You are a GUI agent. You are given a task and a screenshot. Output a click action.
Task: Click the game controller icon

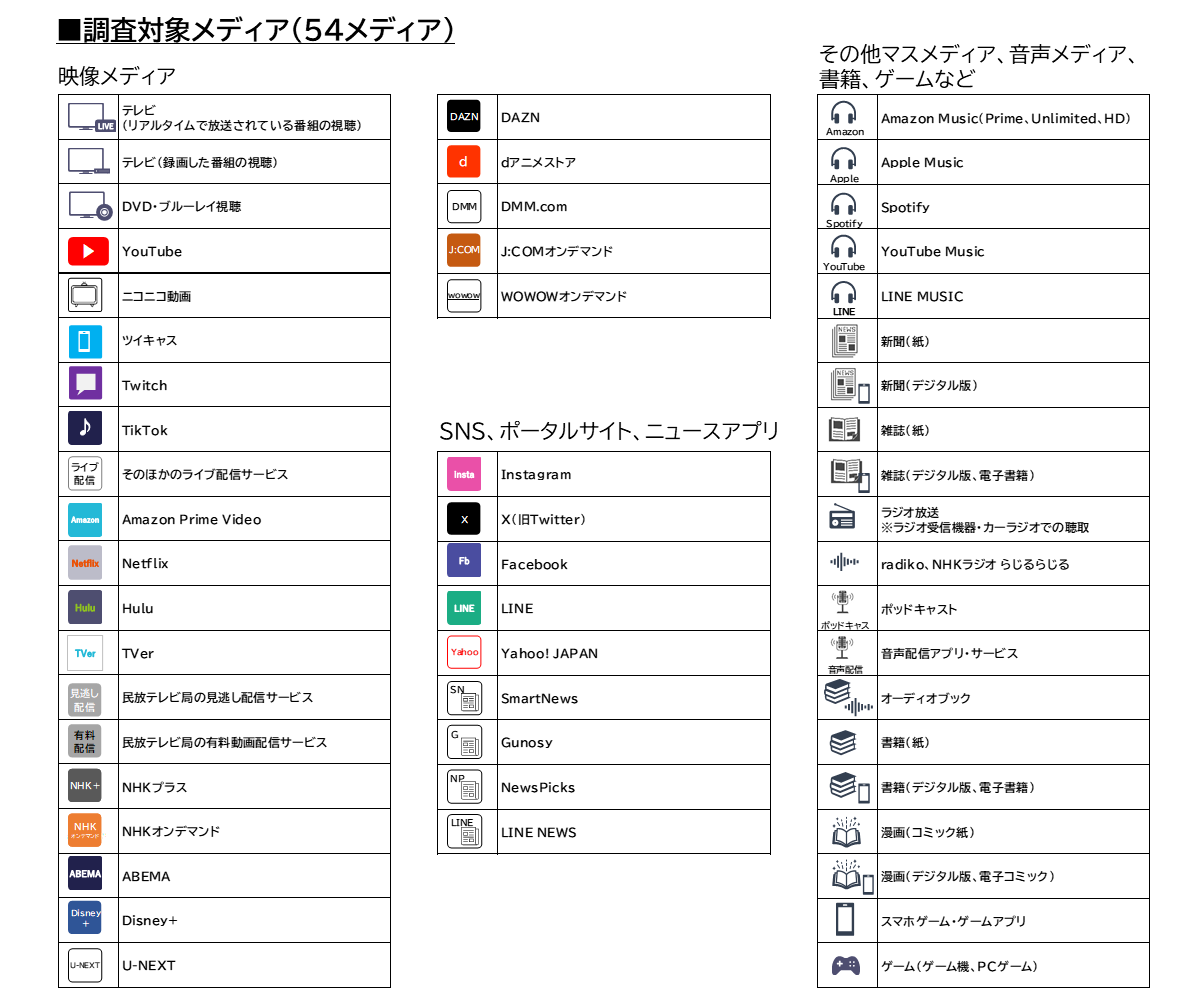(845, 966)
